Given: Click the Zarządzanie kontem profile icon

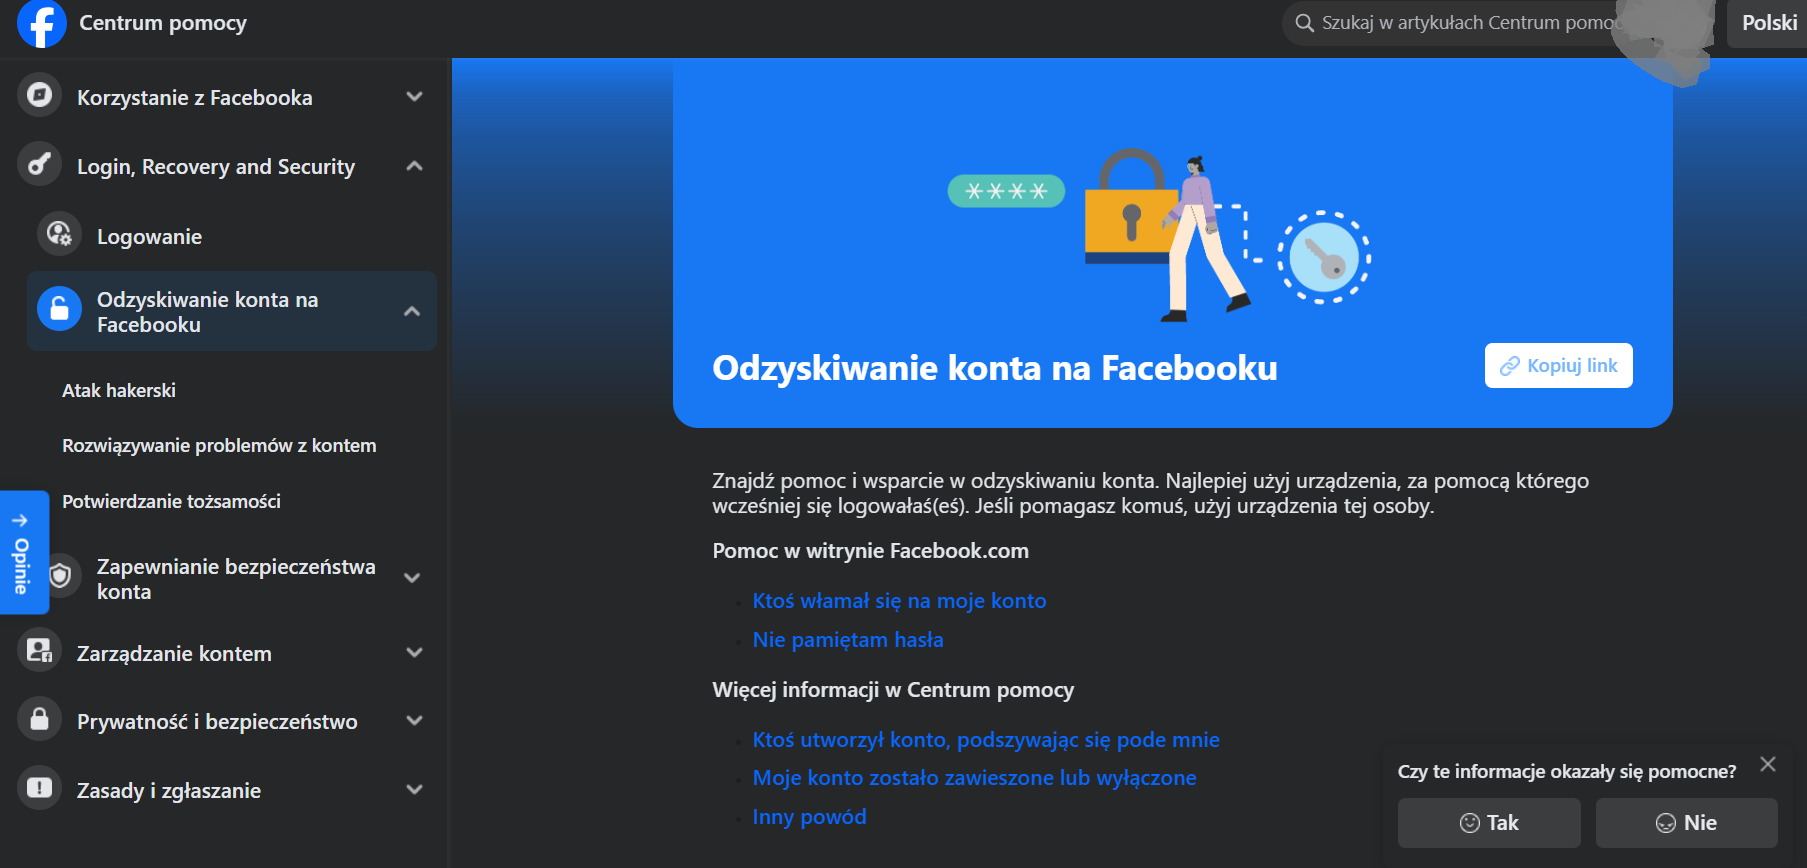Looking at the screenshot, I should coord(39,652).
